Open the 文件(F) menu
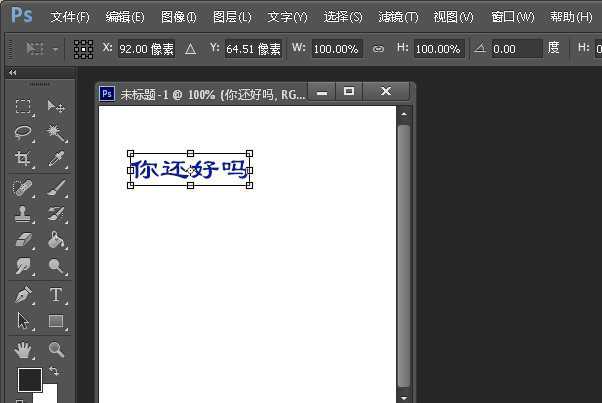 [69, 17]
